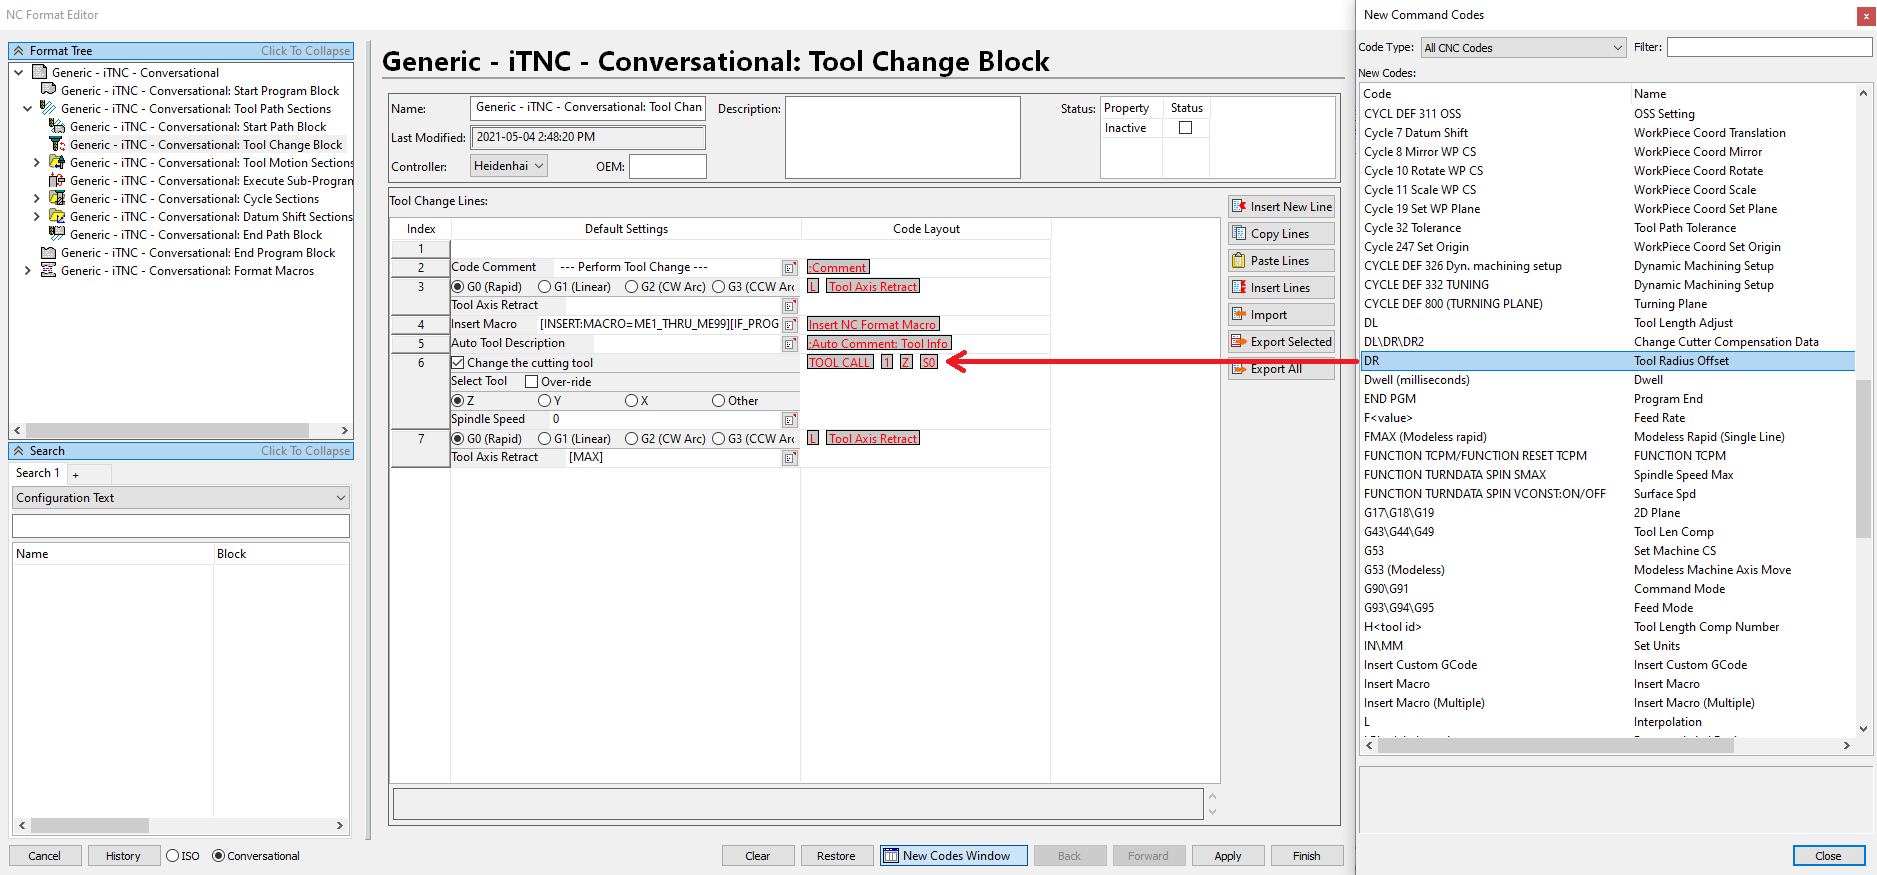Screen dimensions: 1877x875
Task: Open the Code Type dropdown
Action: [1523, 48]
